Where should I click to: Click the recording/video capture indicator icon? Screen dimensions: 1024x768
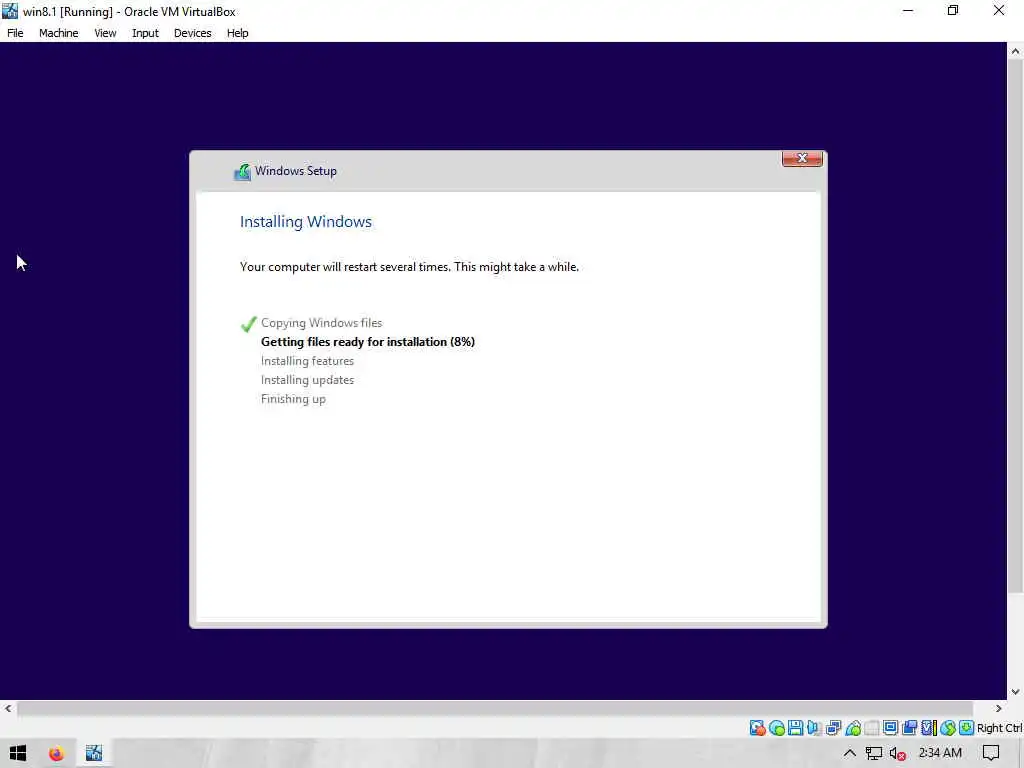910,728
